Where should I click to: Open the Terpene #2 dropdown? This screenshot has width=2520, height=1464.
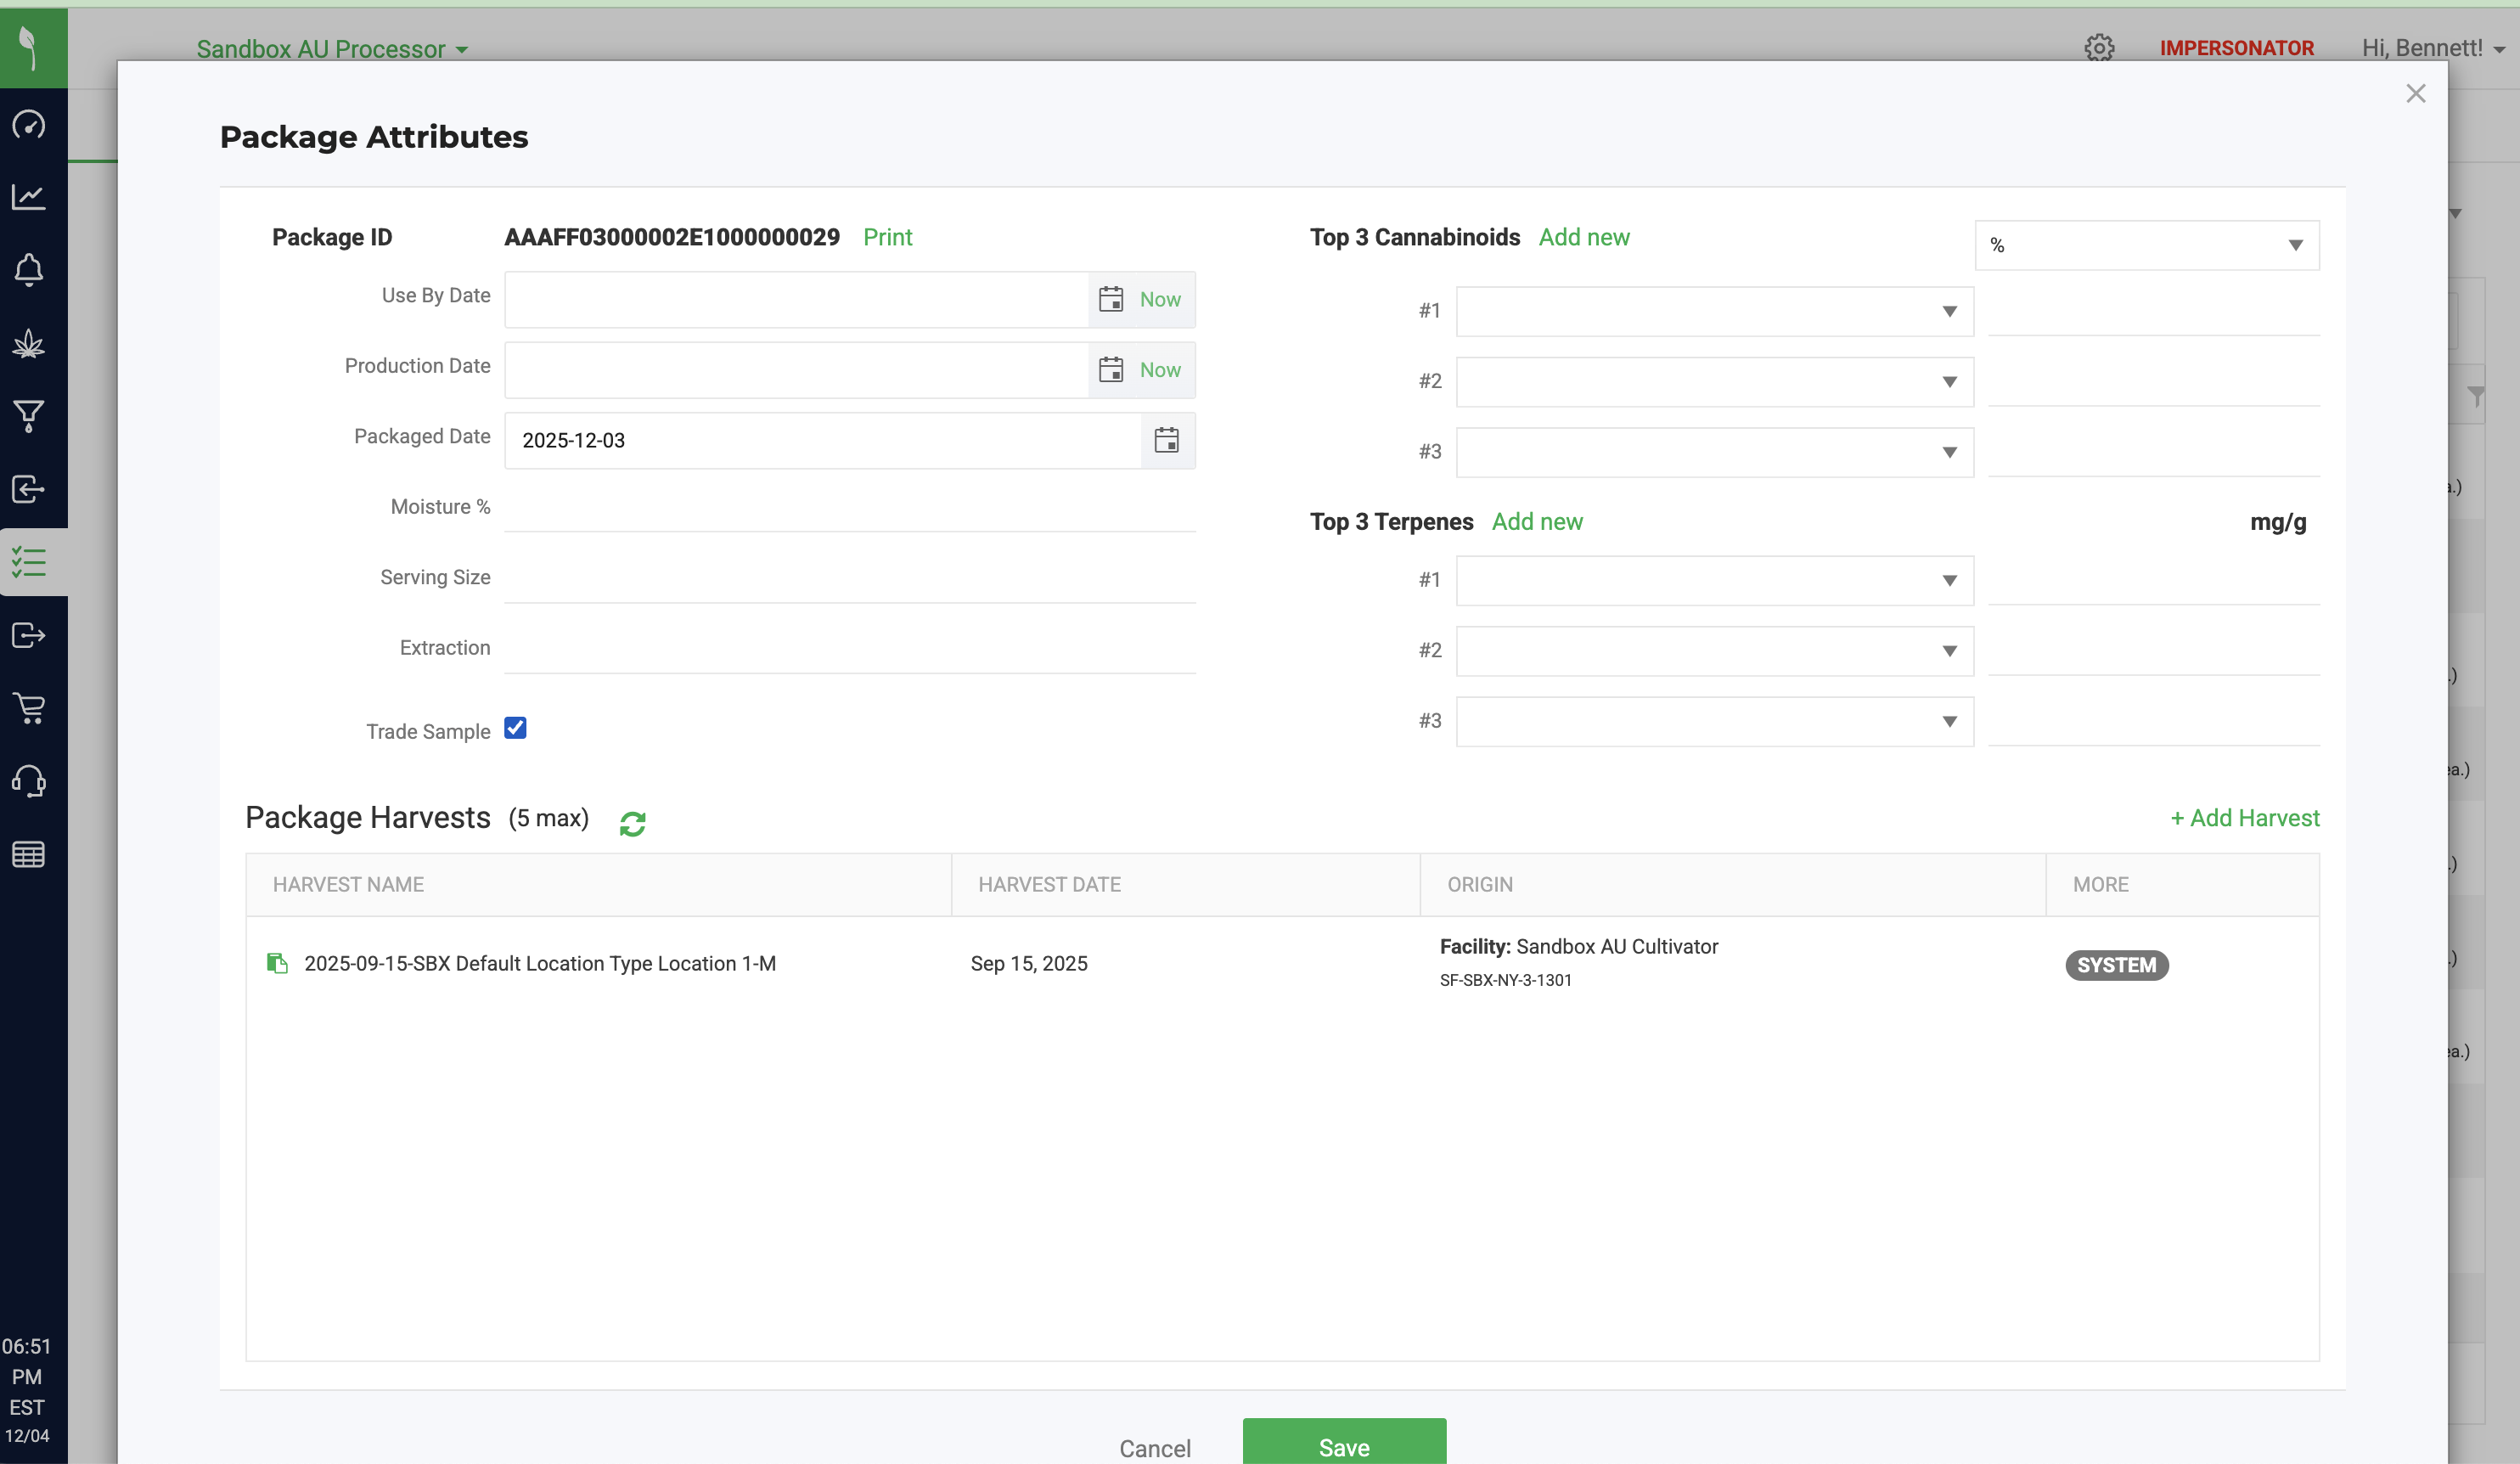coord(1714,651)
